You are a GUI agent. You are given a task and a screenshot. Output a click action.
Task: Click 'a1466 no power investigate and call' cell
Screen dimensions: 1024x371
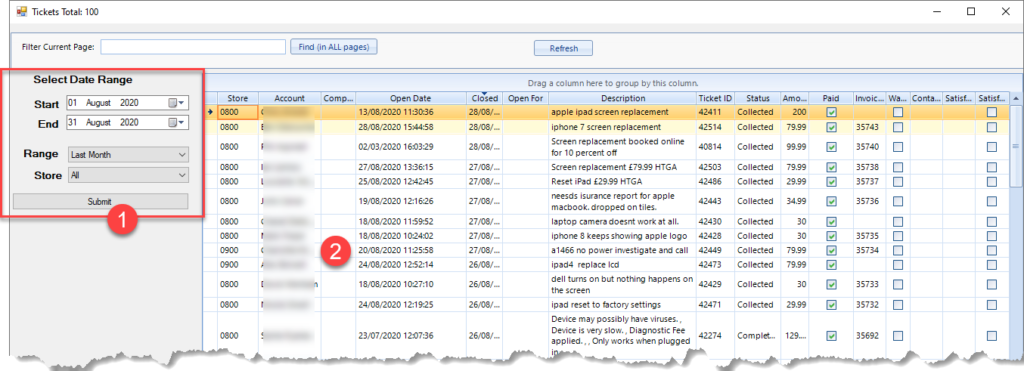point(622,250)
